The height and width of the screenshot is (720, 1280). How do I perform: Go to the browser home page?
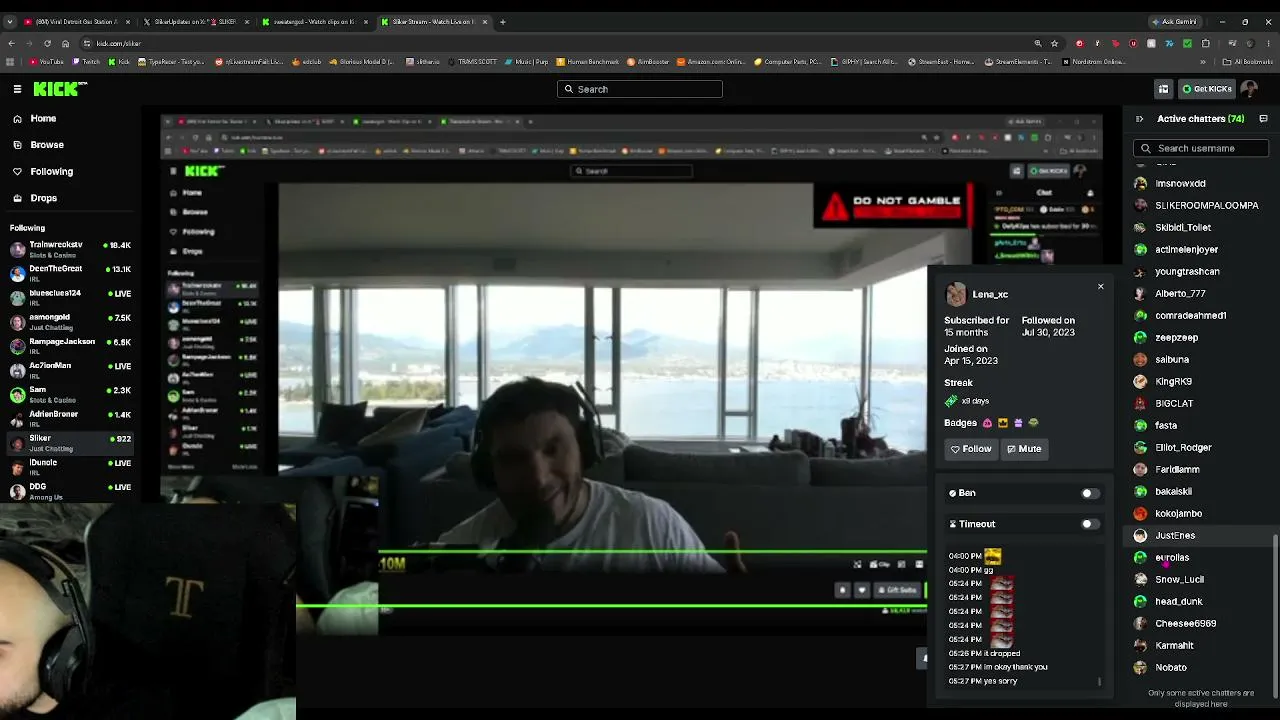click(x=66, y=43)
